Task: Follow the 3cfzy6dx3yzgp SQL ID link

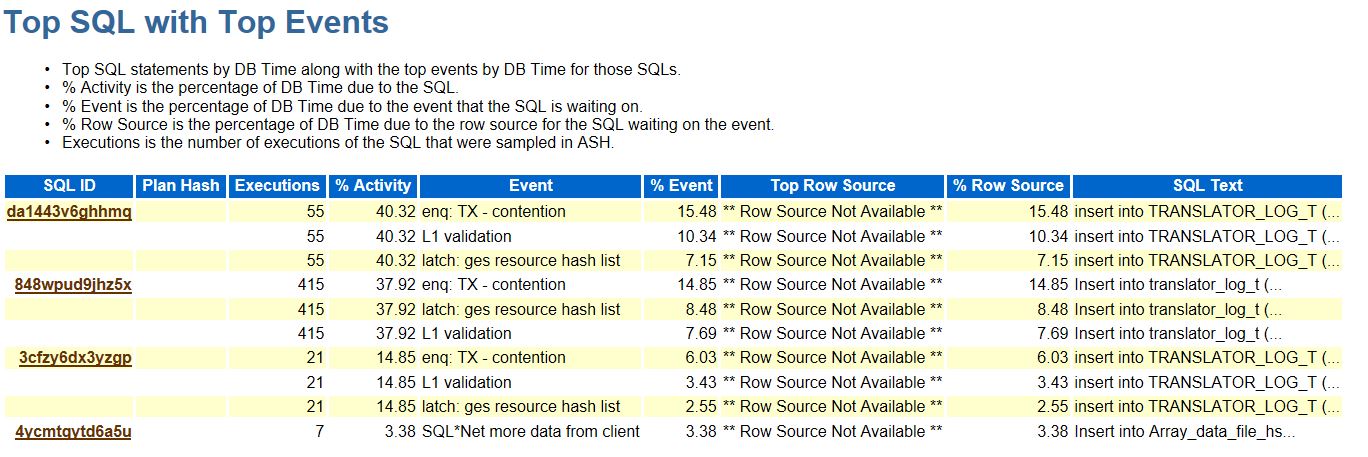Action: point(75,358)
